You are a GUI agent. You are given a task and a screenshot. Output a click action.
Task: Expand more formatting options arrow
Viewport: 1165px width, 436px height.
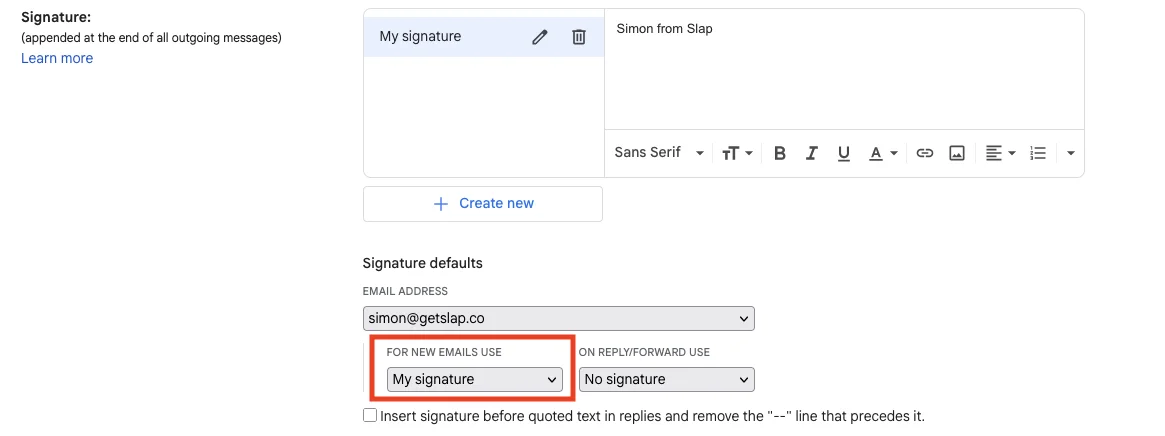[x=1071, y=153]
